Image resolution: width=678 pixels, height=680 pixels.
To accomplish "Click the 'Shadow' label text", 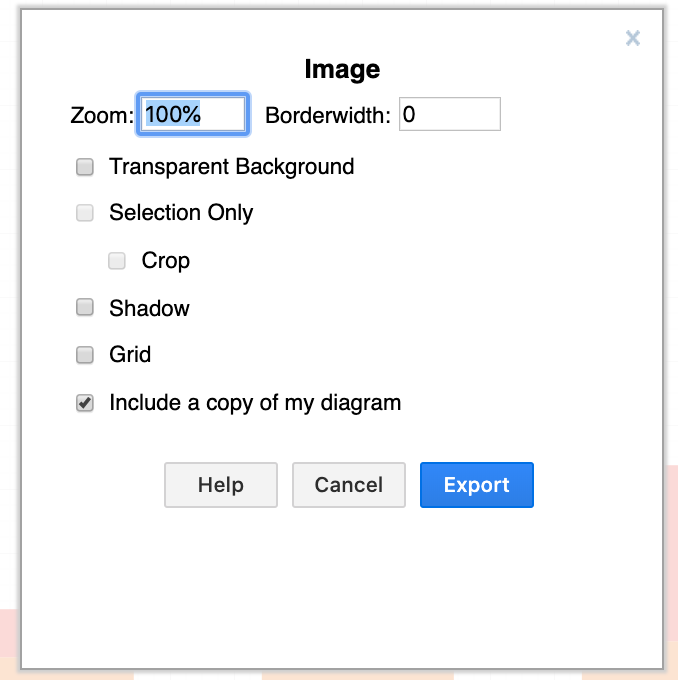I will point(149,308).
